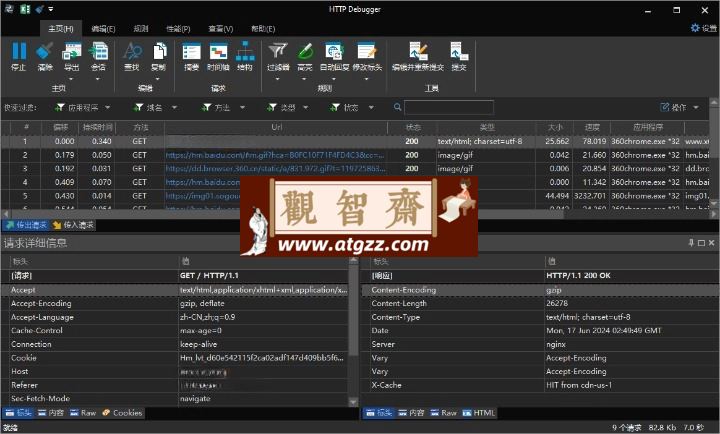This screenshot has width=720, height=434.
Task: Open request Cookies tab
Action: [x=122, y=413]
